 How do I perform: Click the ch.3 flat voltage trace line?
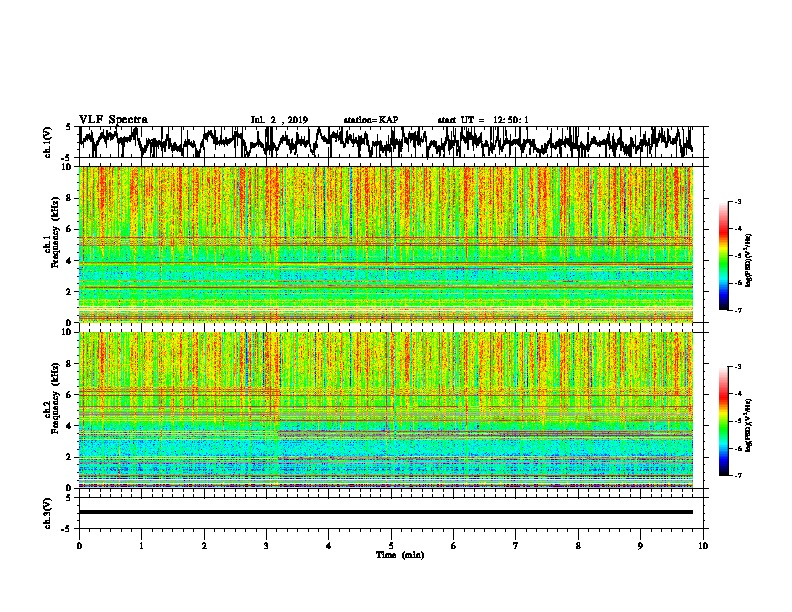click(386, 512)
